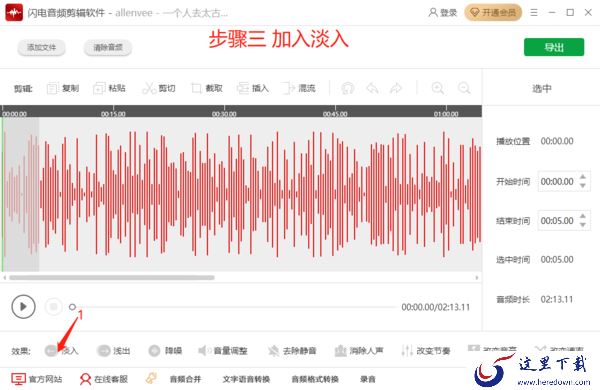The image size is (600, 390).
Task: Click the orange tag icon in bottom bar
Action: (151, 379)
